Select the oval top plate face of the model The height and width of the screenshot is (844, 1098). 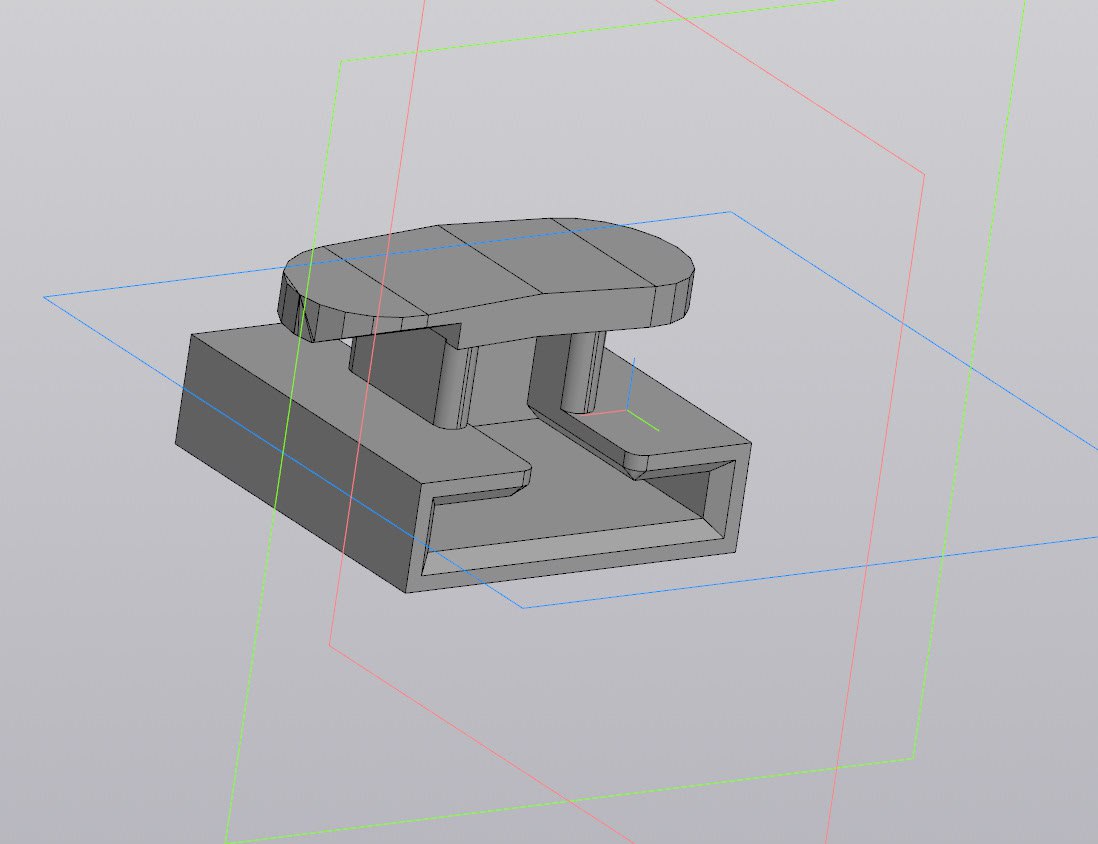[x=490, y=270]
